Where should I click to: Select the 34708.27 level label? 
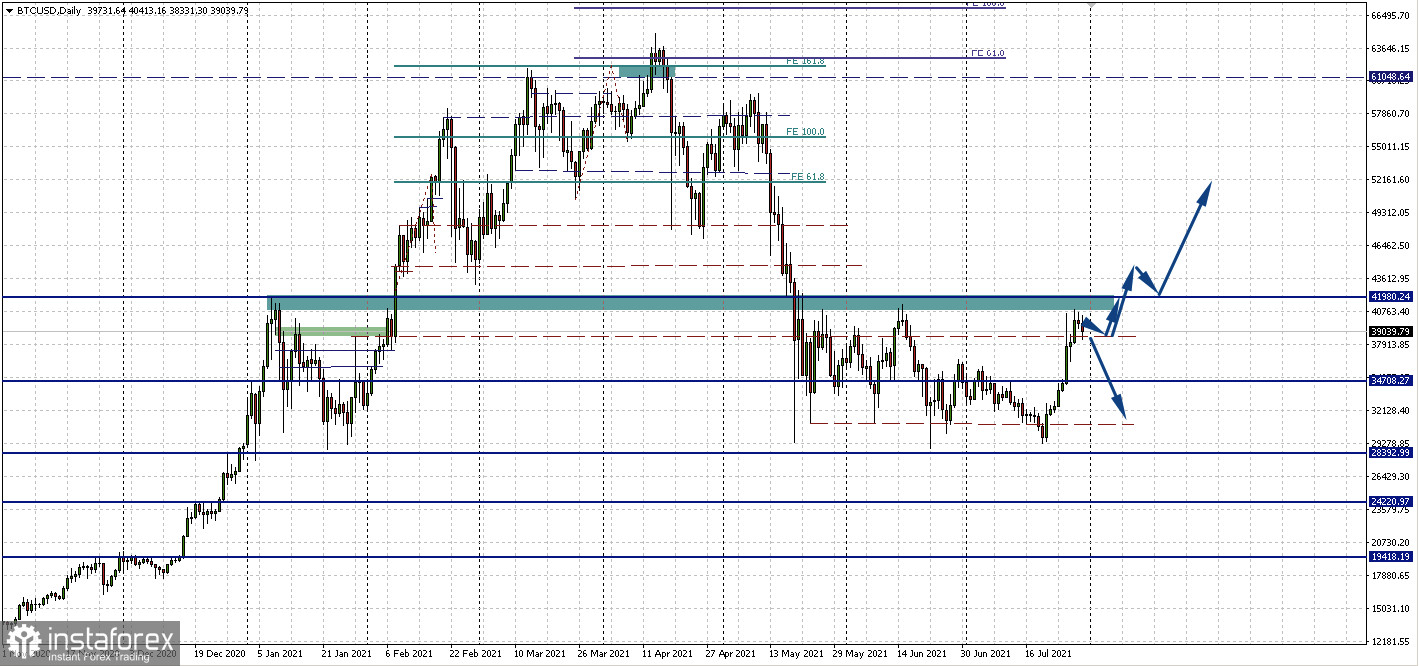click(1391, 381)
